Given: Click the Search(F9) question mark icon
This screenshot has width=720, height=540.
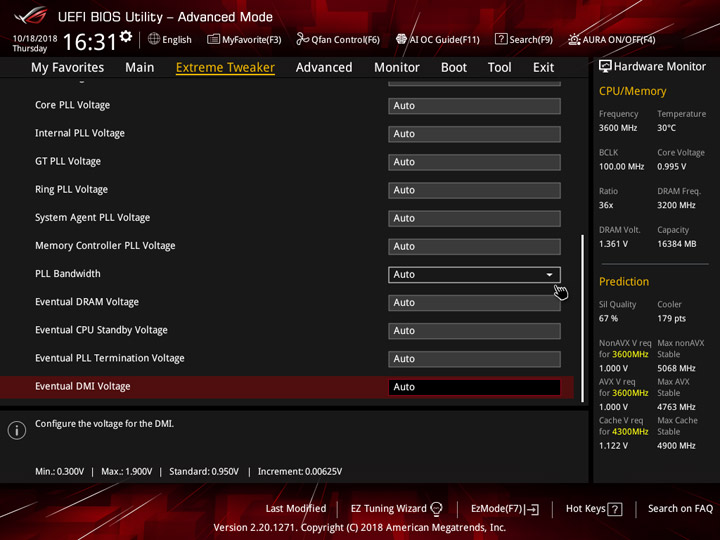Looking at the screenshot, I should pyautogui.click(x=501, y=39).
